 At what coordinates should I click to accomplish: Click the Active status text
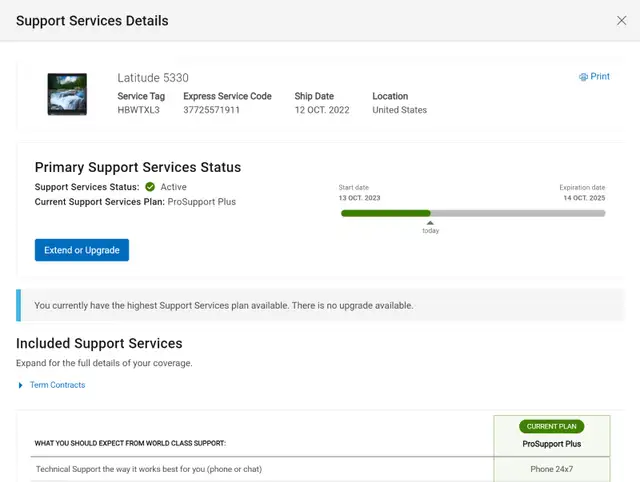[x=173, y=187]
